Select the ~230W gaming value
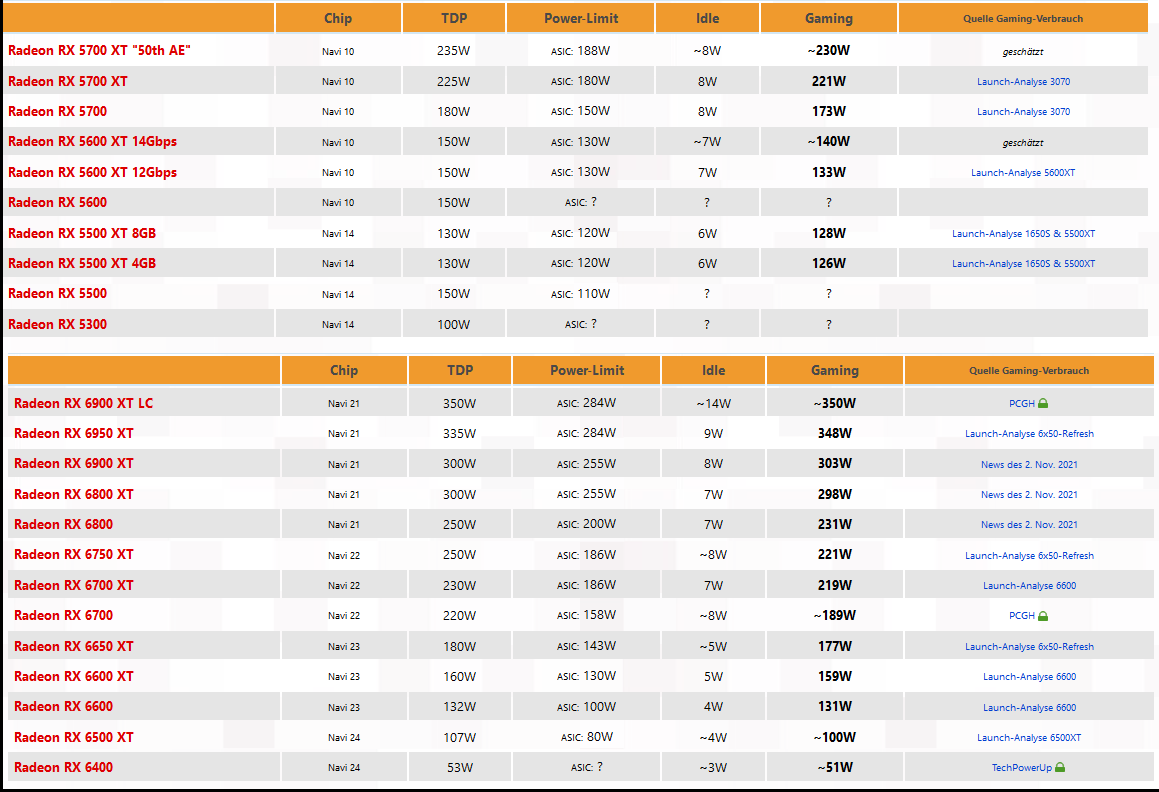 [x=829, y=51]
